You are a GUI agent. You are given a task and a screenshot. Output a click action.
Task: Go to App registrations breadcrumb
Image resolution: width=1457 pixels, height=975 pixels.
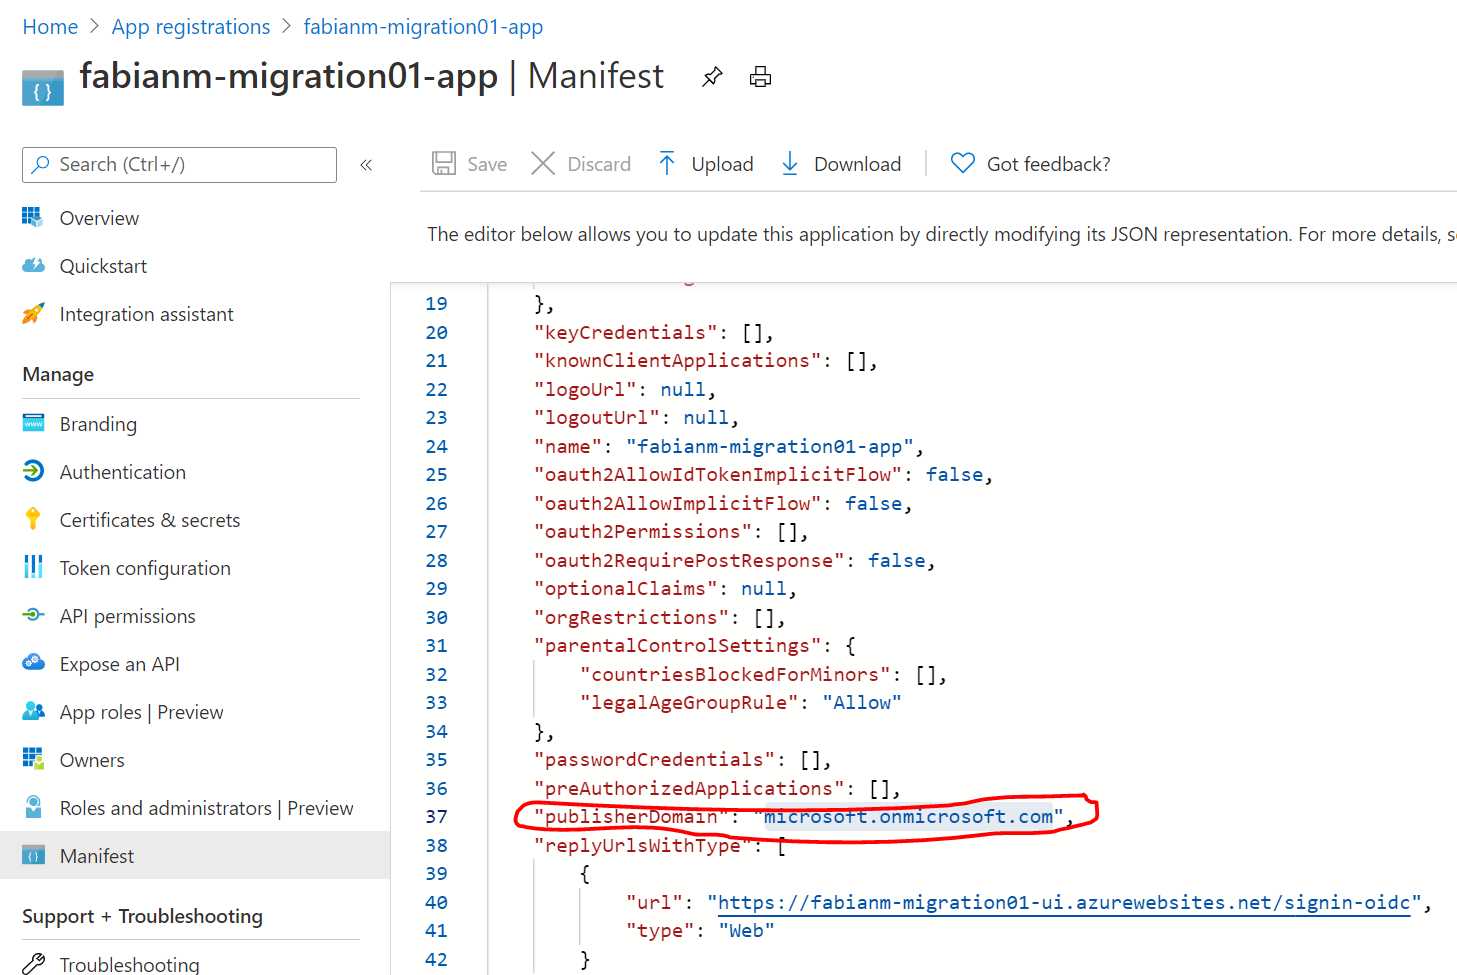pyautogui.click(x=191, y=27)
